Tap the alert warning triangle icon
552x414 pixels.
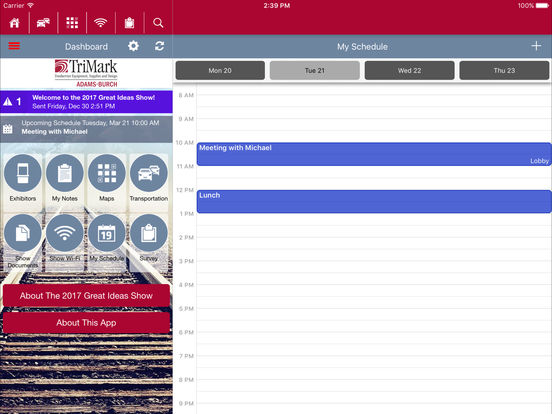(8, 102)
